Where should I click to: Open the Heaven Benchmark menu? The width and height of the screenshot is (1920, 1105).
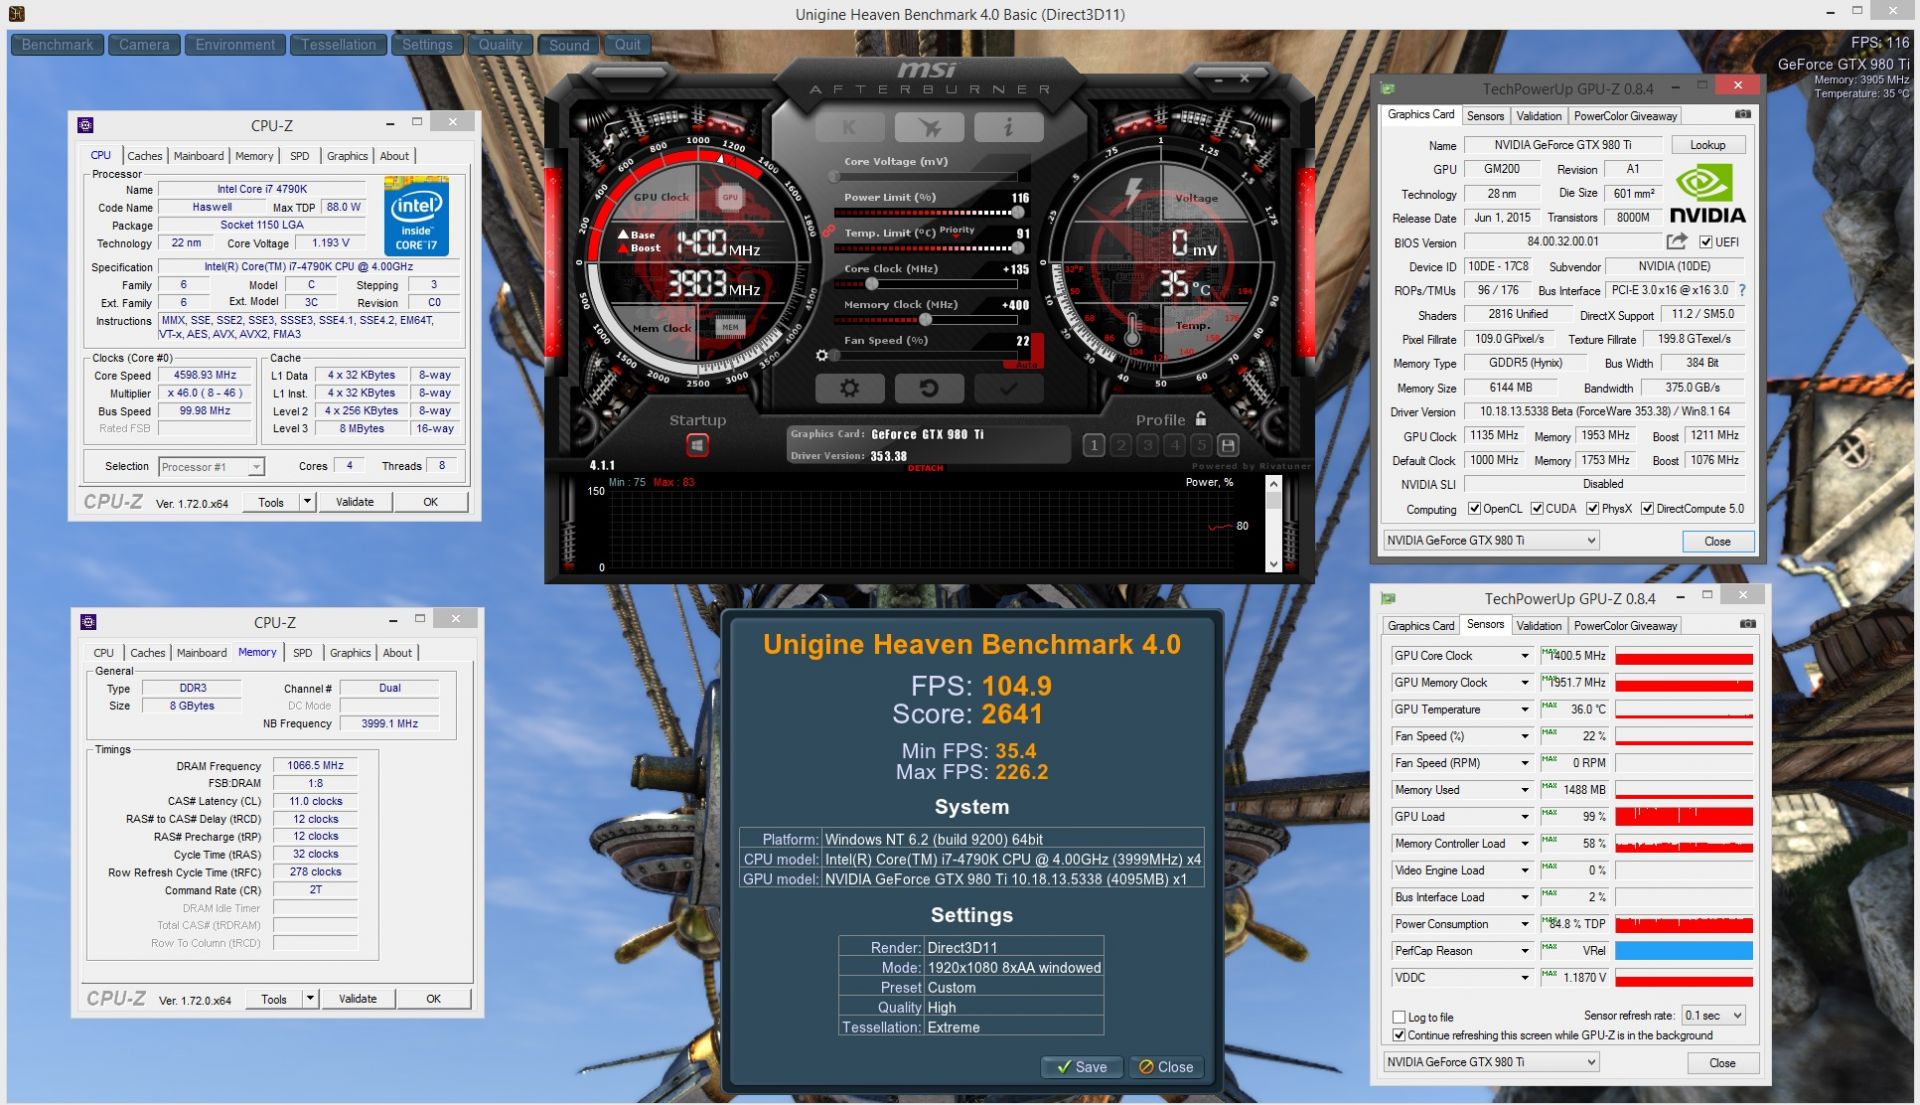pyautogui.click(x=57, y=45)
